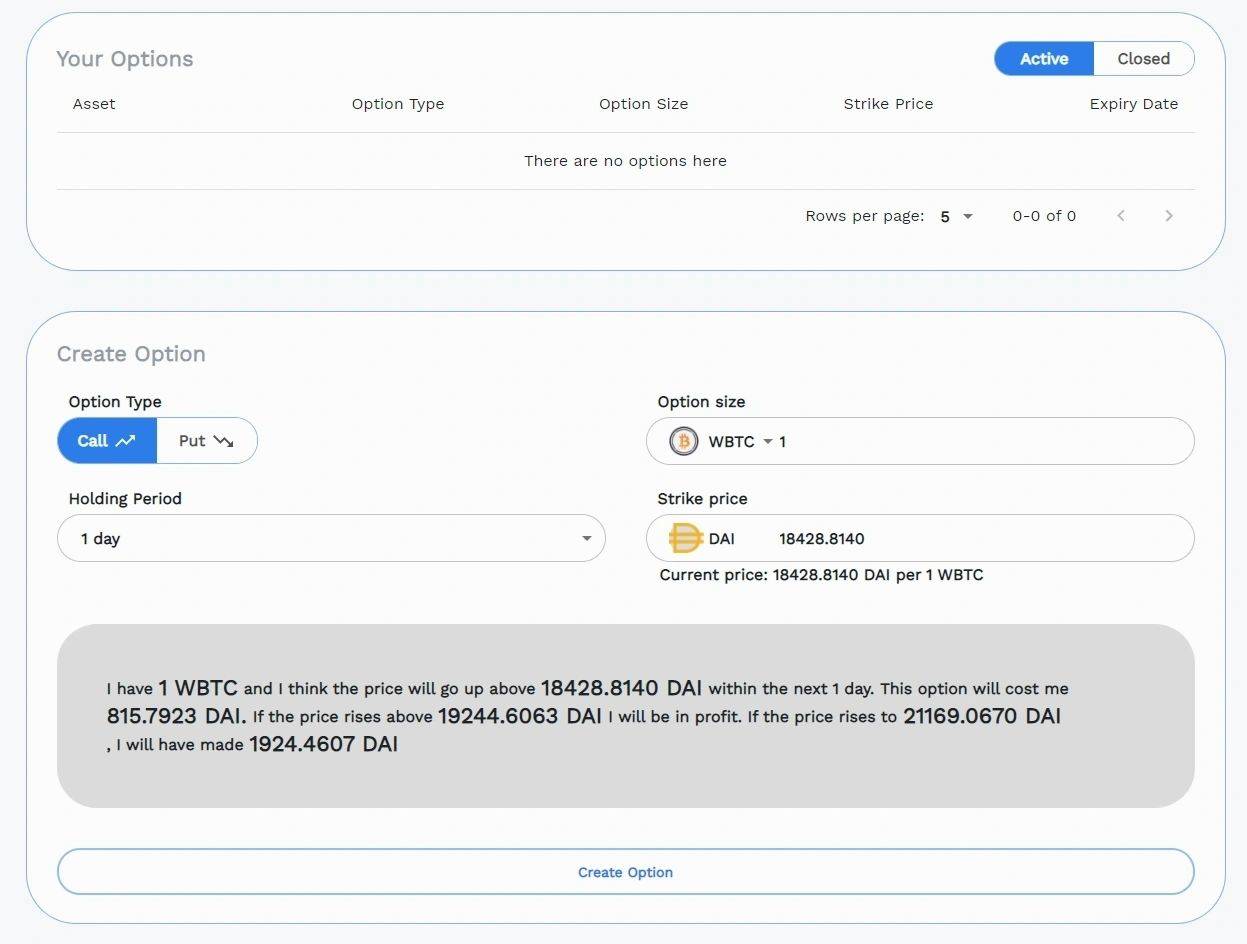Viewport: 1247px width, 944px height.
Task: Click the 'There are no options here' message
Action: pyautogui.click(x=625, y=161)
